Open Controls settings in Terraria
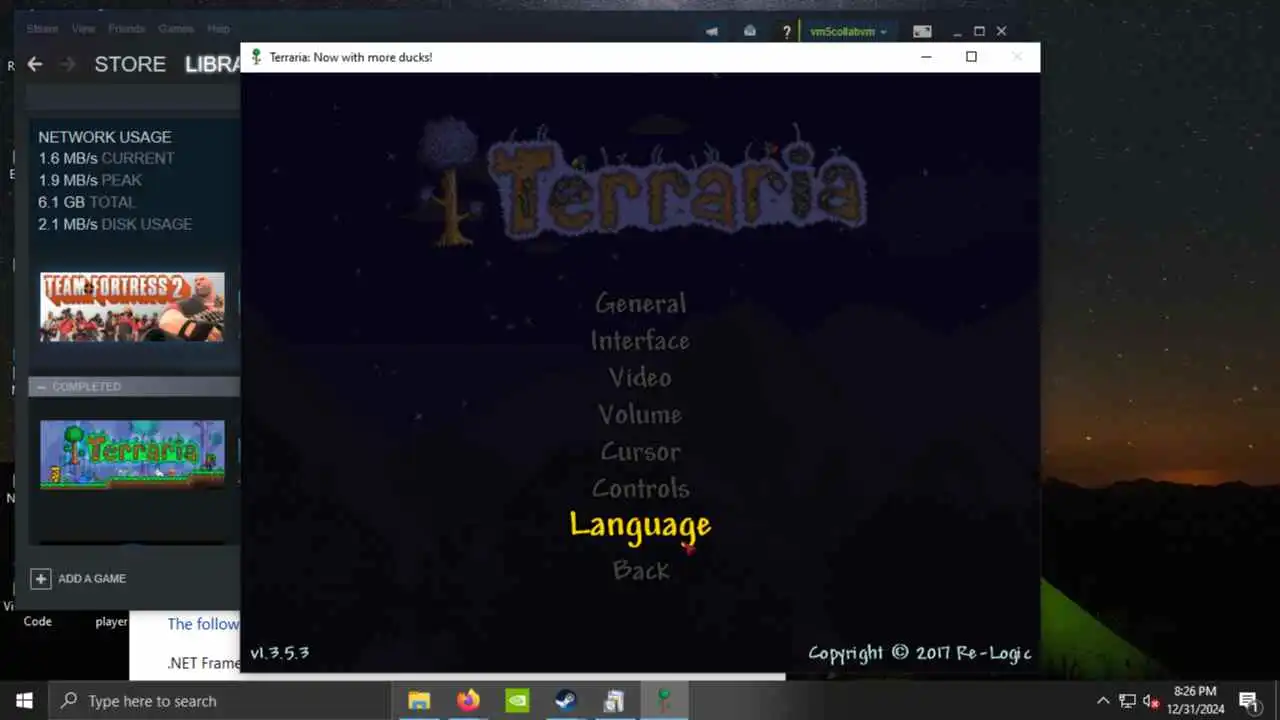This screenshot has height=720, width=1280. (x=640, y=488)
